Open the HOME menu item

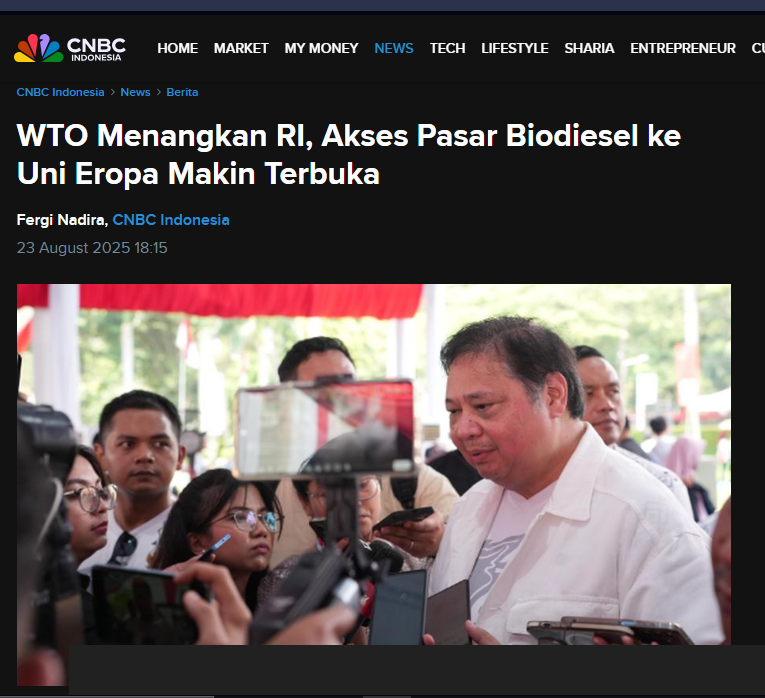coord(178,48)
